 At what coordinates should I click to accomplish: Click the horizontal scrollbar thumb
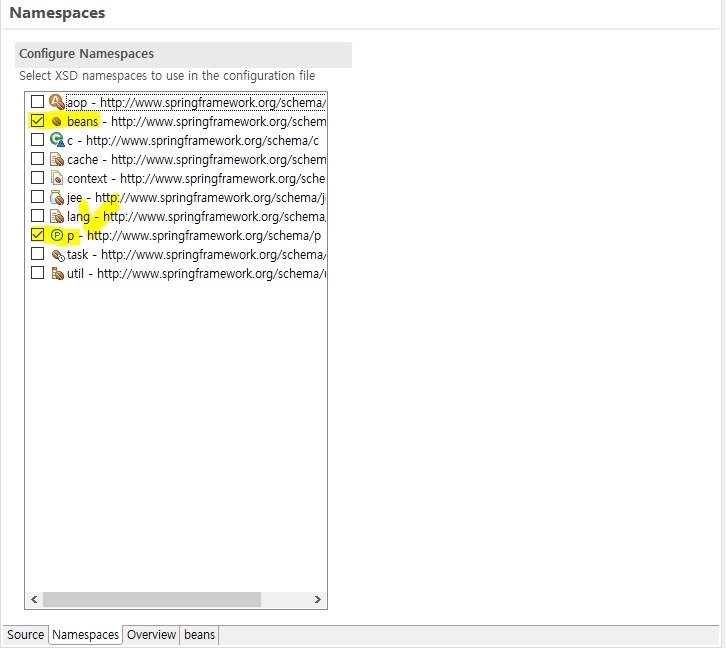click(152, 599)
